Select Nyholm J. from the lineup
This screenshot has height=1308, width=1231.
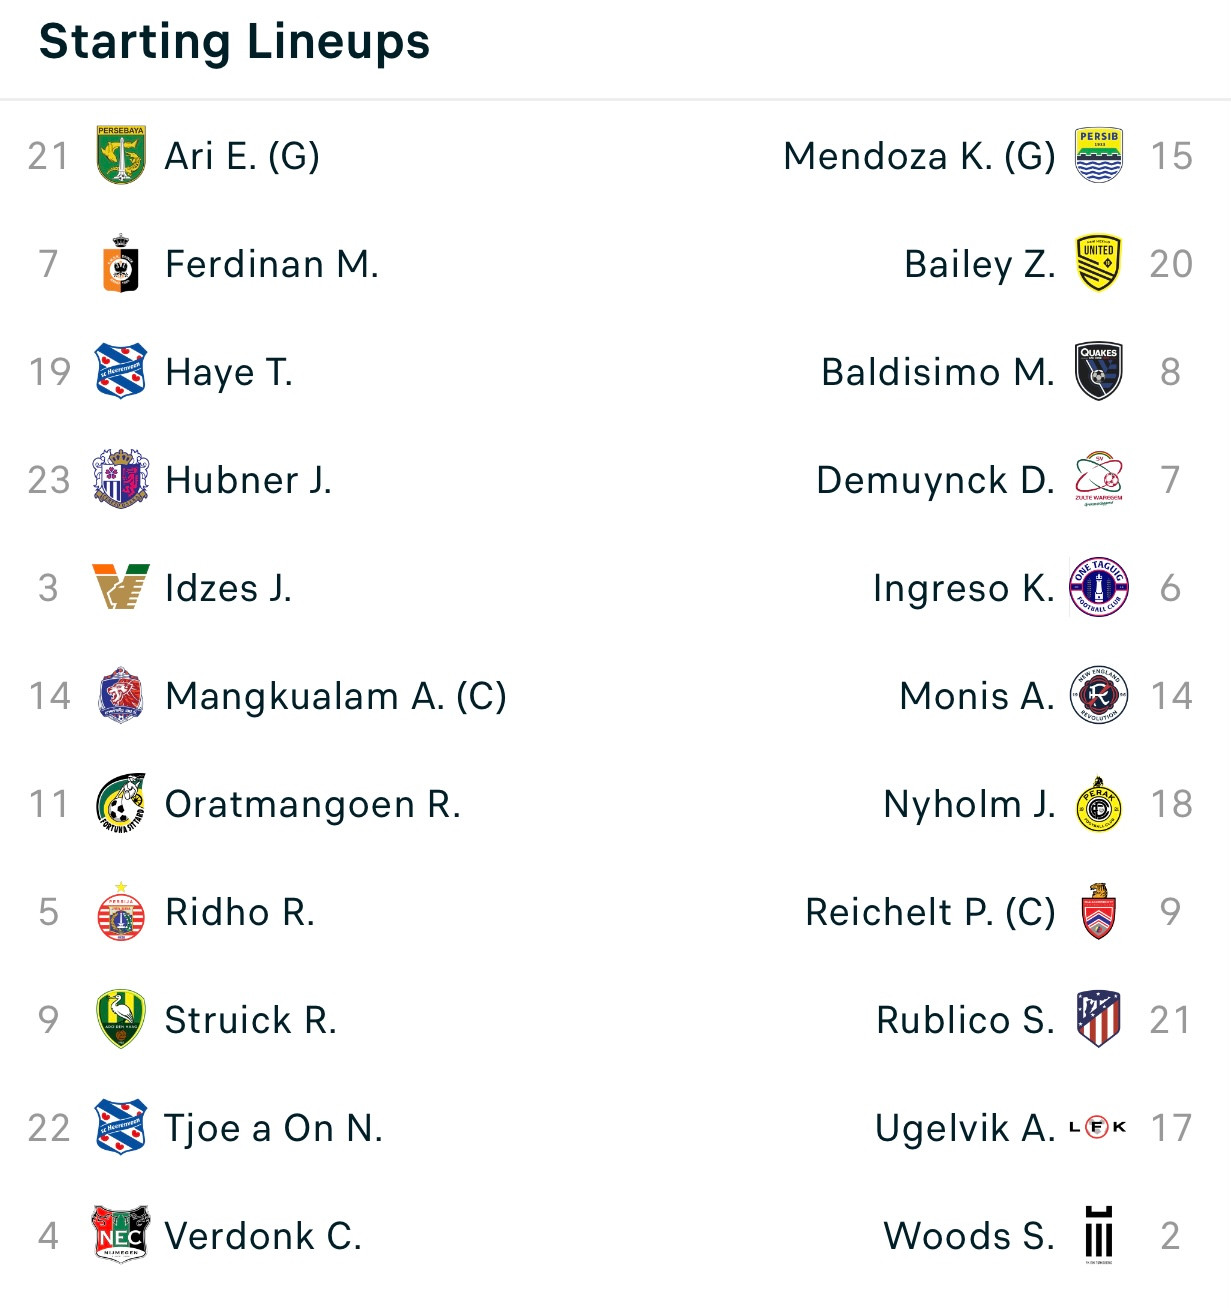(x=968, y=804)
